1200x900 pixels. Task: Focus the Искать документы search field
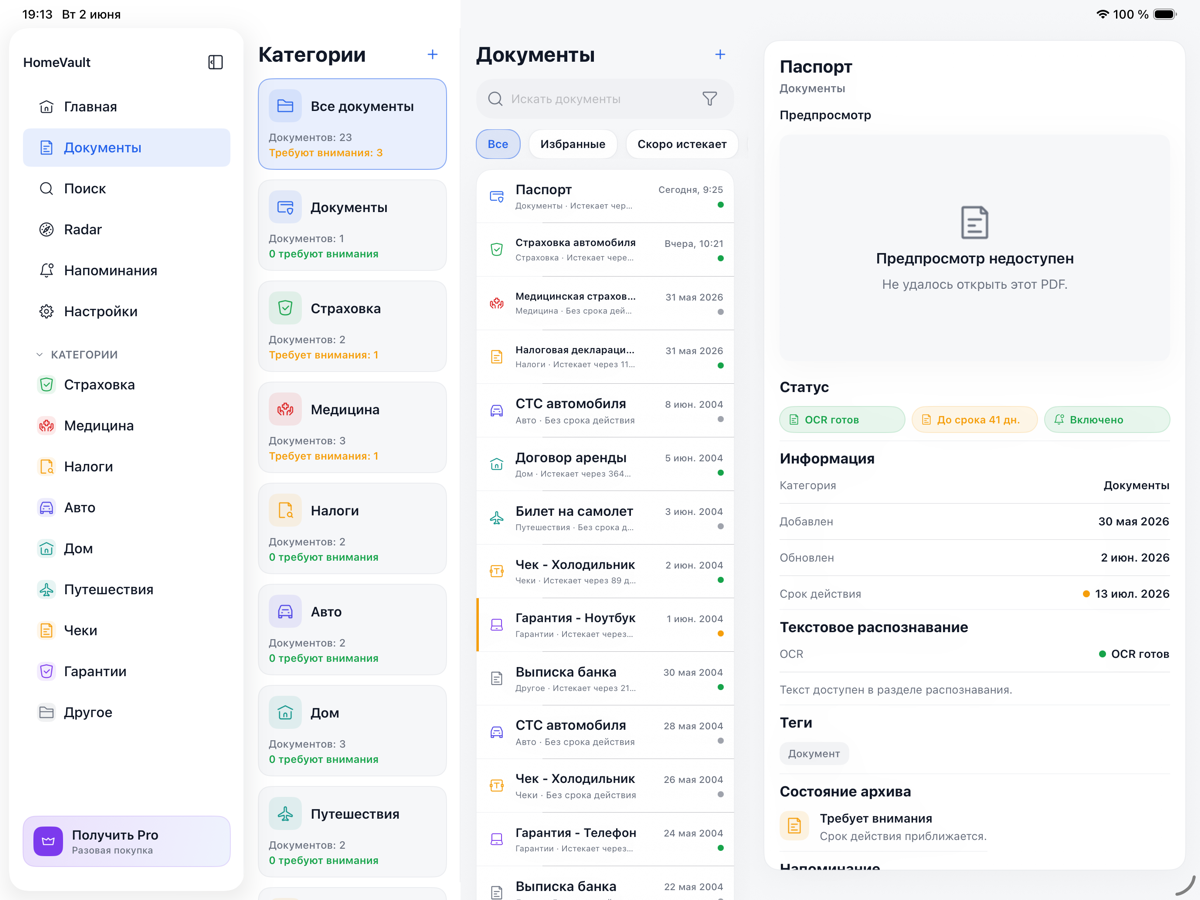[605, 99]
